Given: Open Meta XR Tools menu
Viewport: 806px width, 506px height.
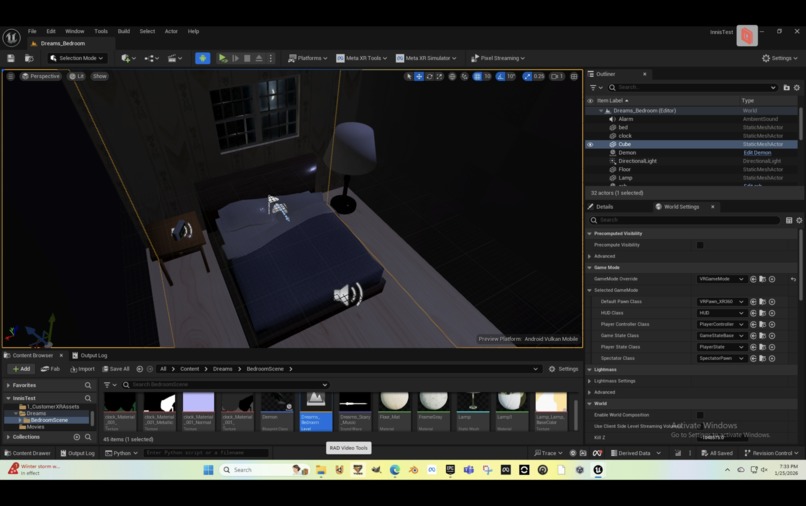Looking at the screenshot, I should (x=362, y=58).
